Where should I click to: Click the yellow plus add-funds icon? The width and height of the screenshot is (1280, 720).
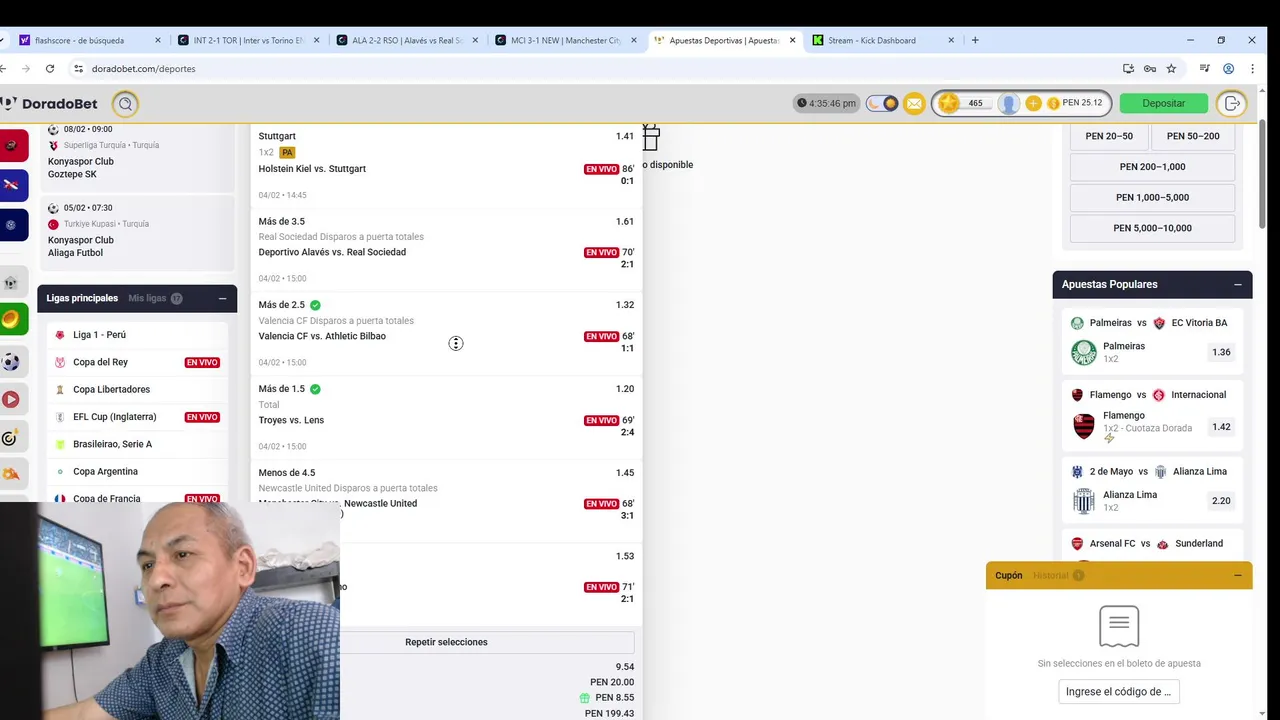click(x=1033, y=103)
